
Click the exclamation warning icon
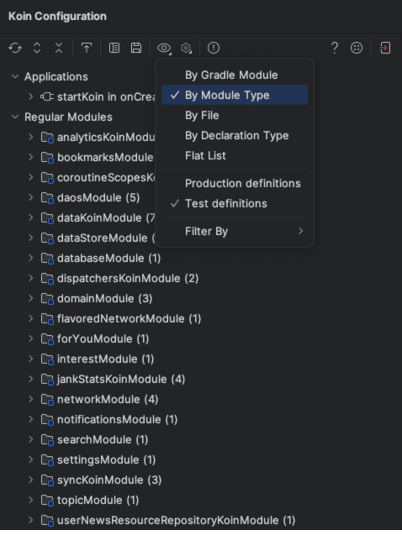click(x=214, y=48)
